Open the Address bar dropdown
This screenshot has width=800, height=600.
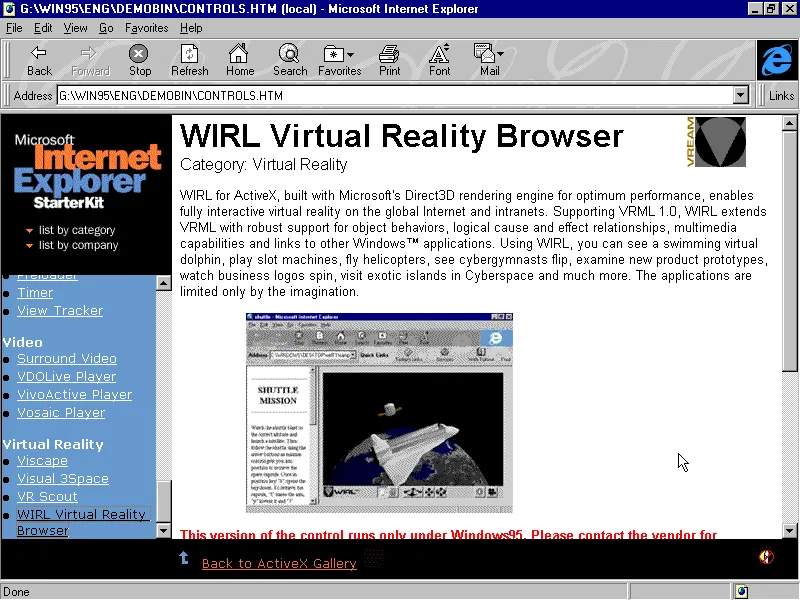[741, 96]
